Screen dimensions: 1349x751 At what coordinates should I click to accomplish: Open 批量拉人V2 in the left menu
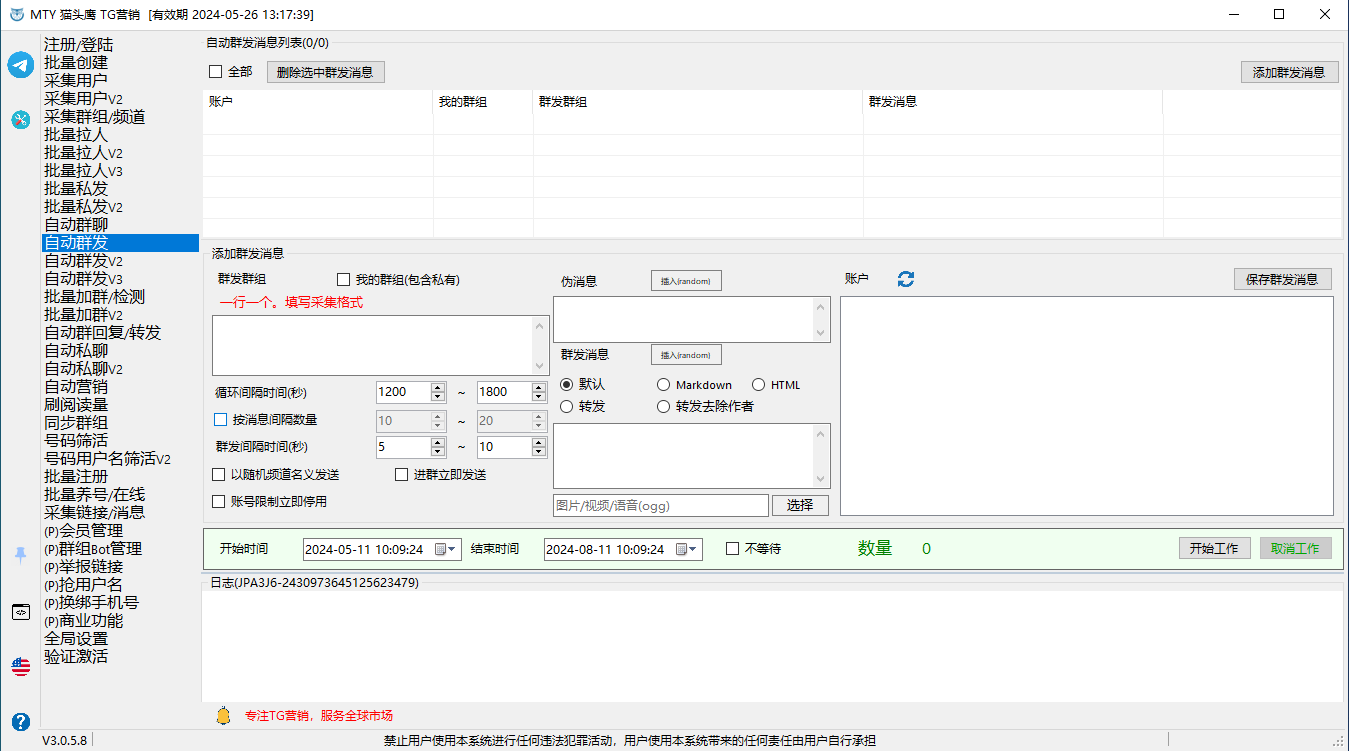pos(83,153)
